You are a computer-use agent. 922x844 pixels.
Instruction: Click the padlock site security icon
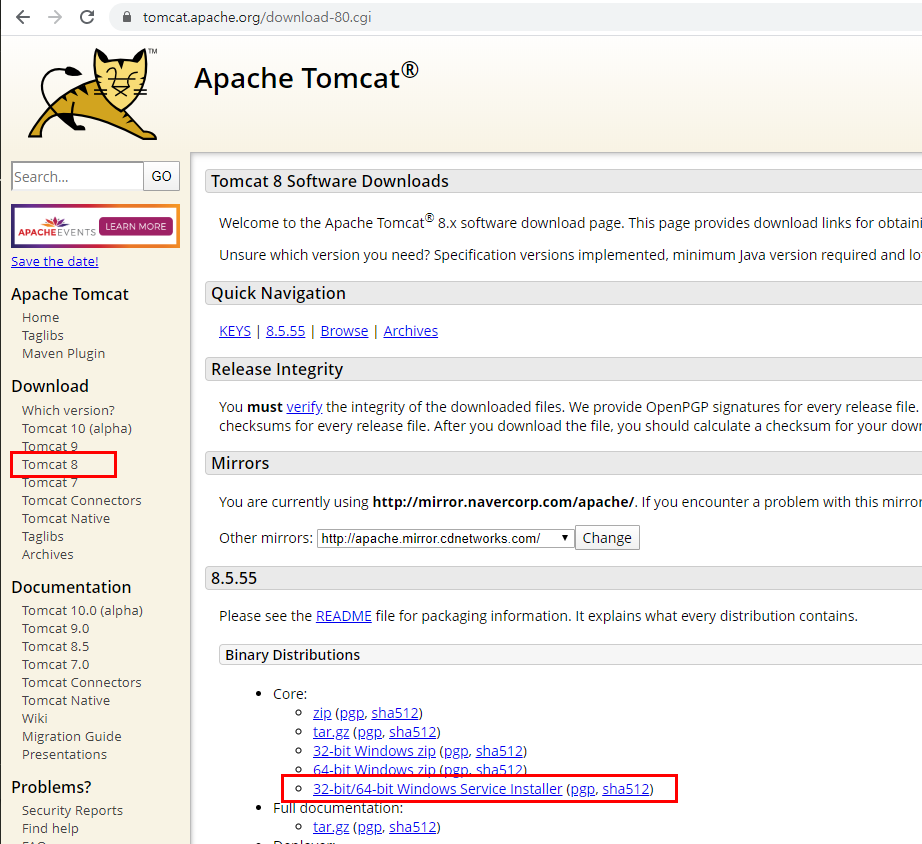(x=126, y=17)
